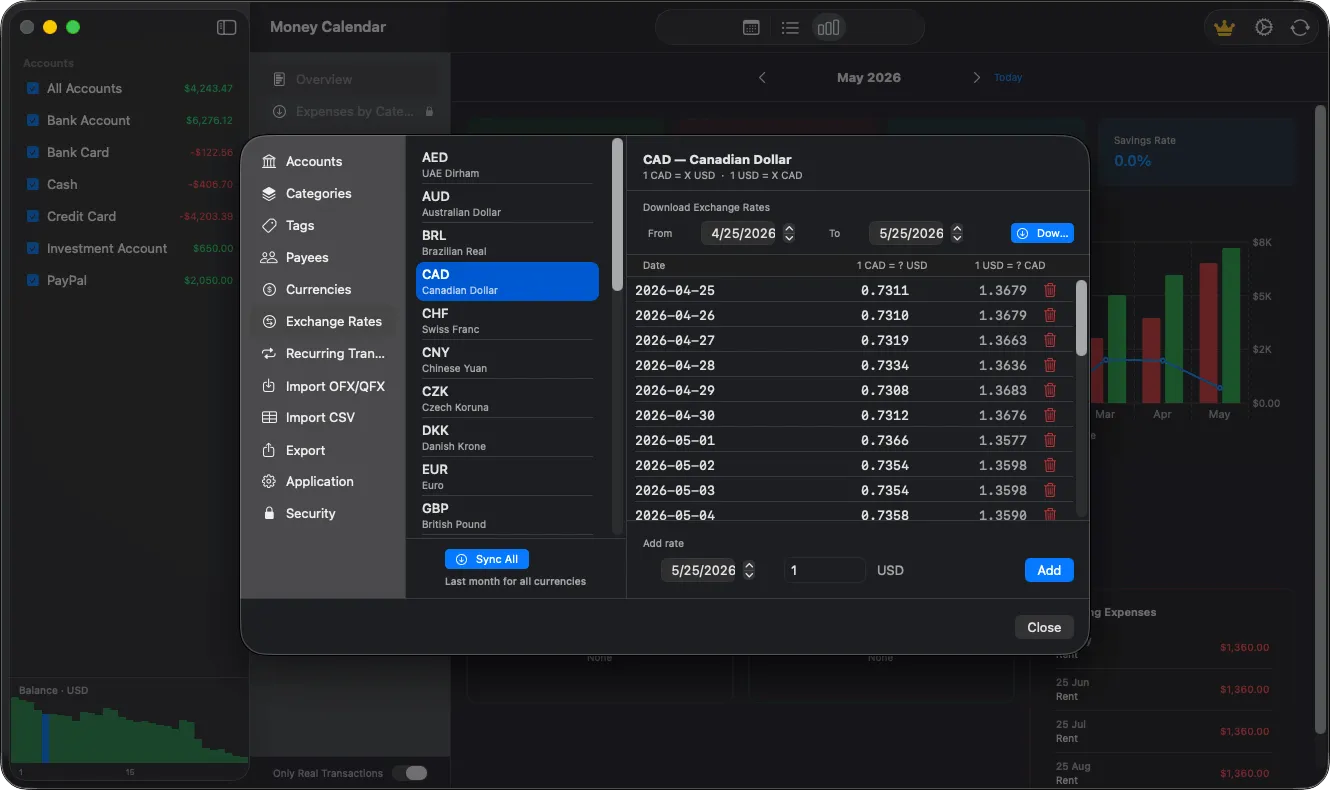Jump to Today link
The image size is (1330, 790).
(x=1008, y=77)
